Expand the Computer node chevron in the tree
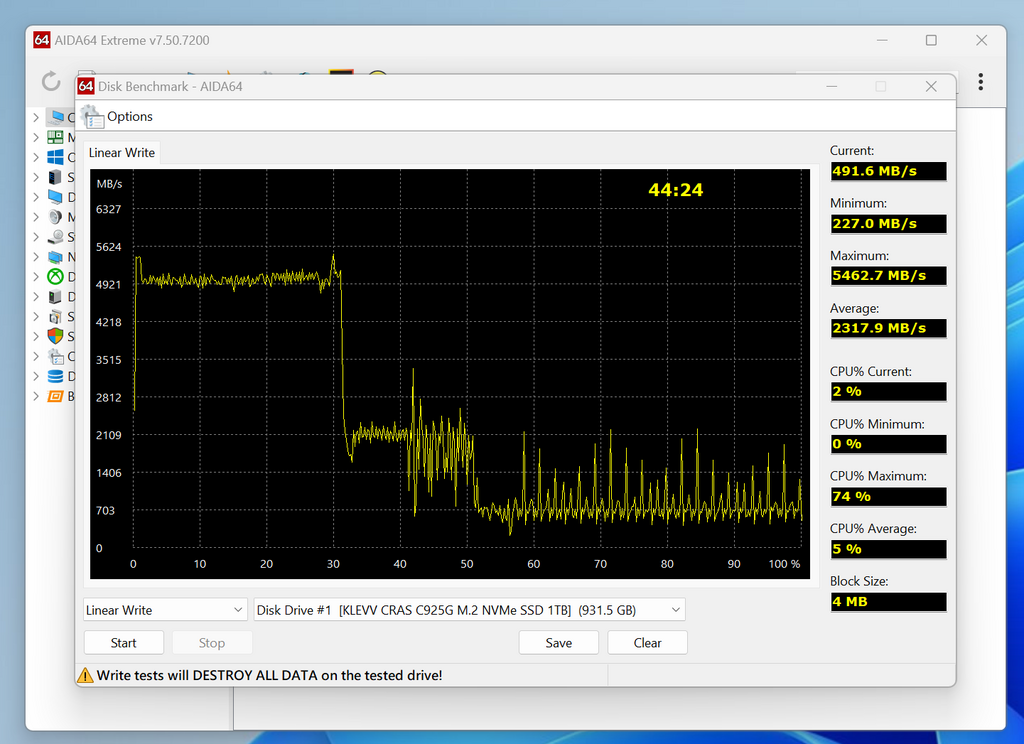This screenshot has width=1024, height=744. (x=36, y=118)
